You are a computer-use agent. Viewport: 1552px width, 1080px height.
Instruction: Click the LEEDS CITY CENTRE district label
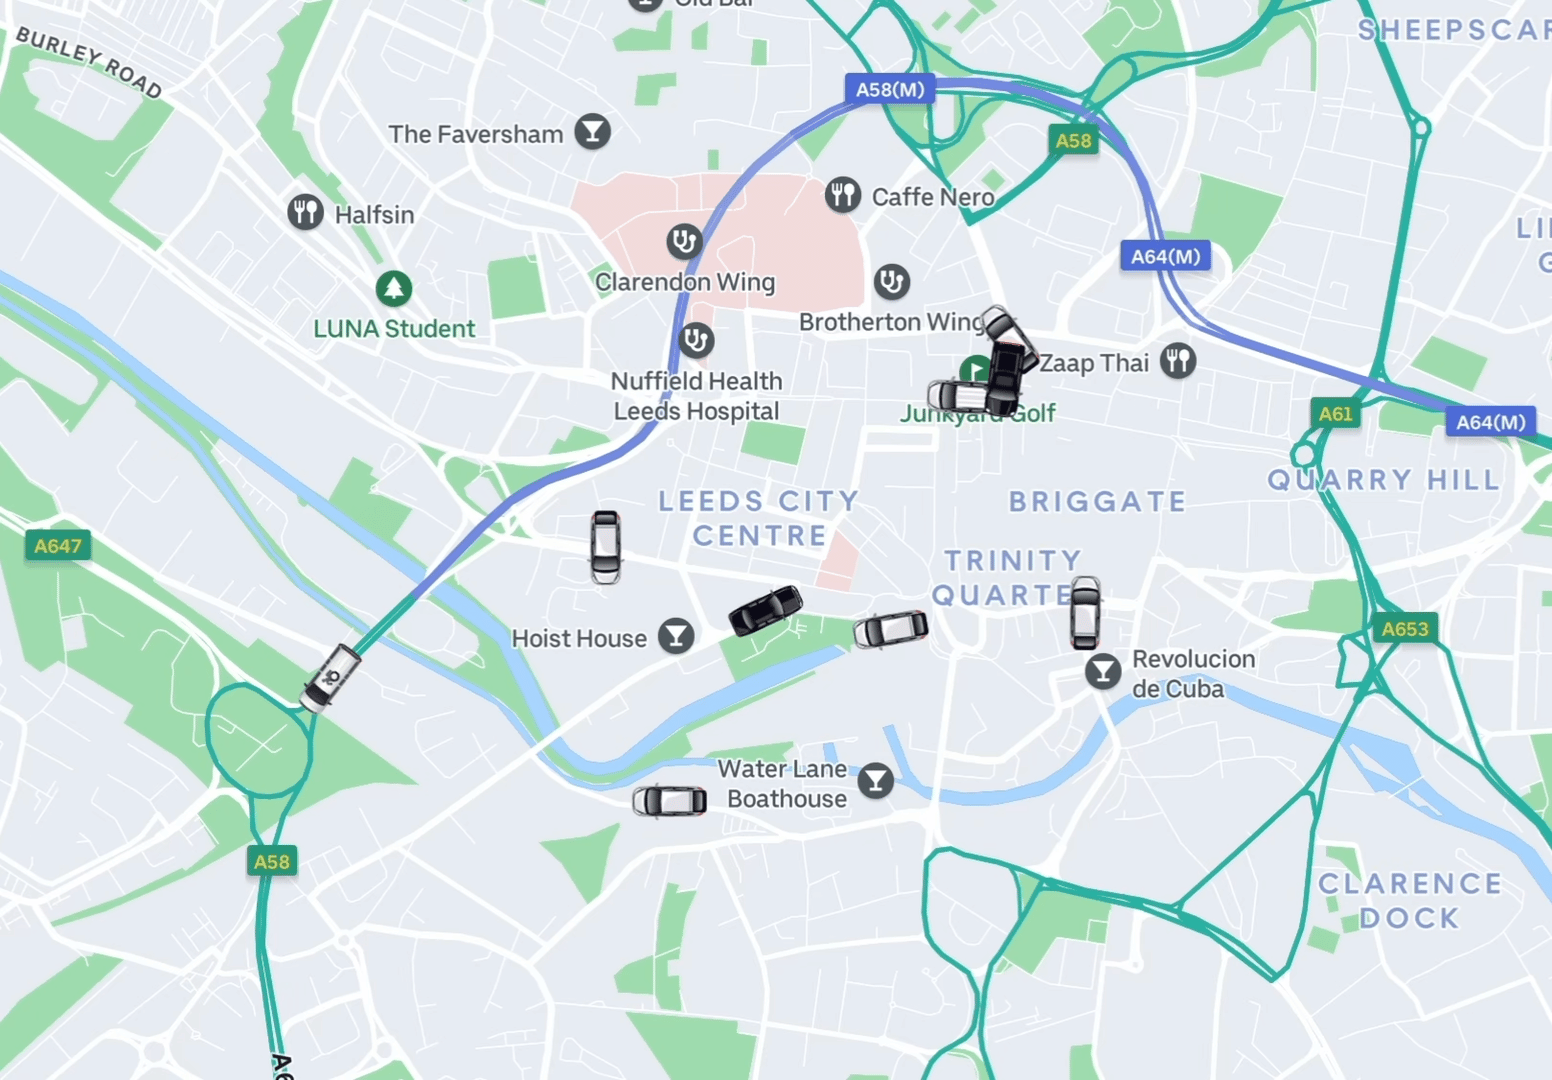click(x=759, y=518)
